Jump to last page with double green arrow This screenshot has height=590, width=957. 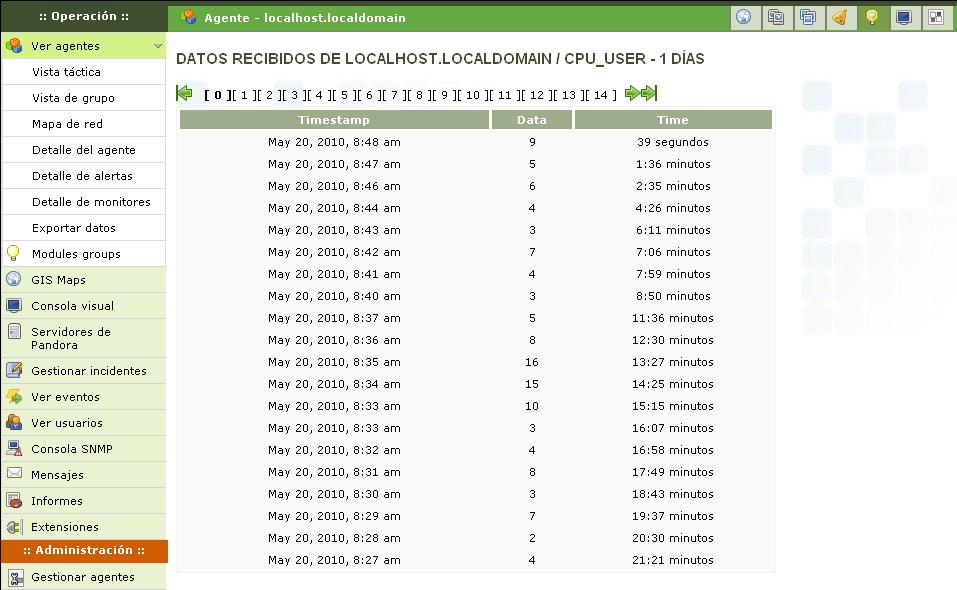pos(649,94)
